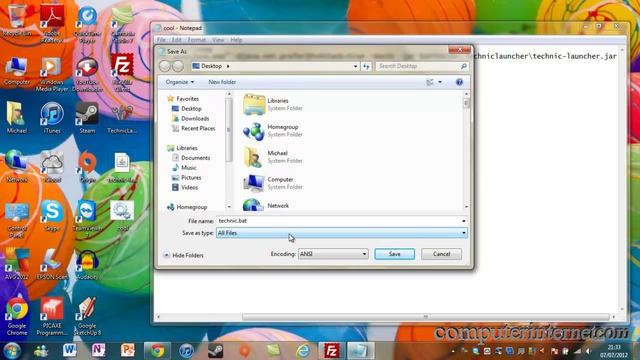Click the view mode icon in dialog toolbar
640x360 pixels.
click(x=430, y=82)
